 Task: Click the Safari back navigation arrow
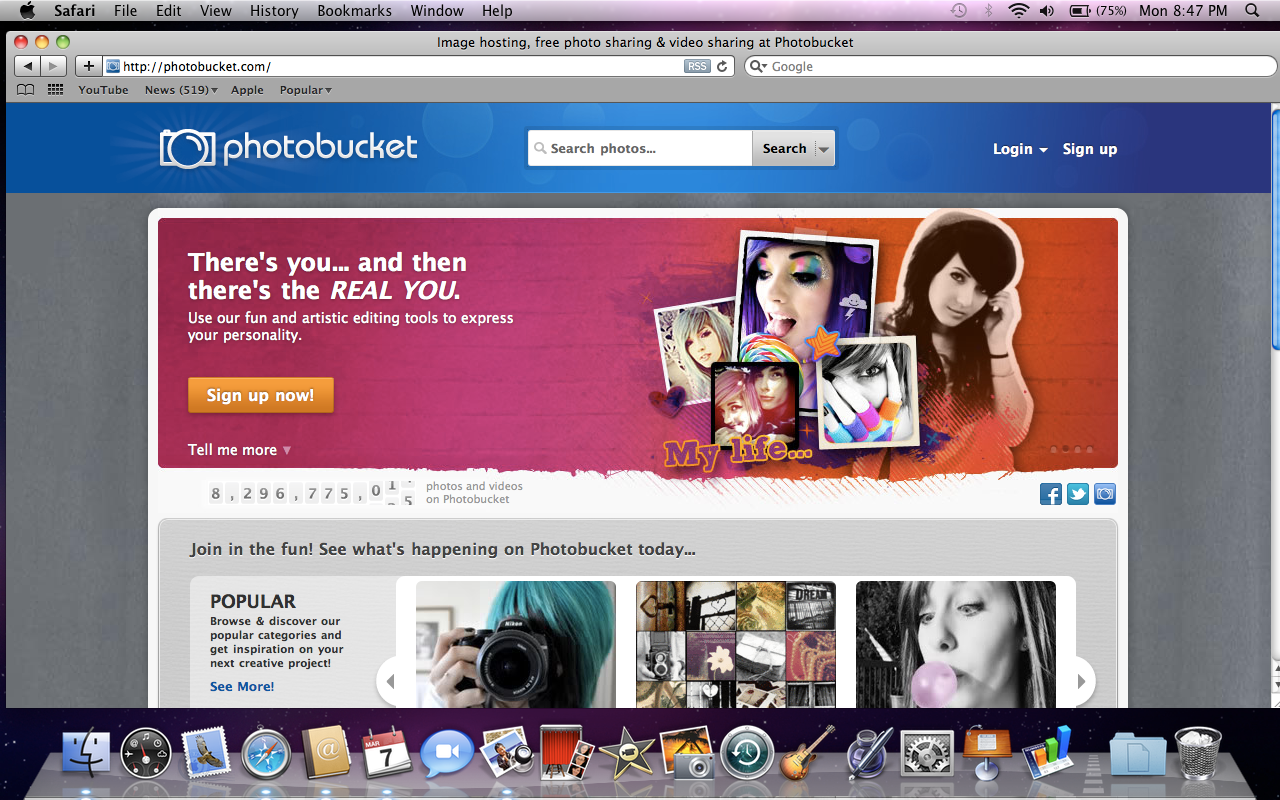point(28,66)
